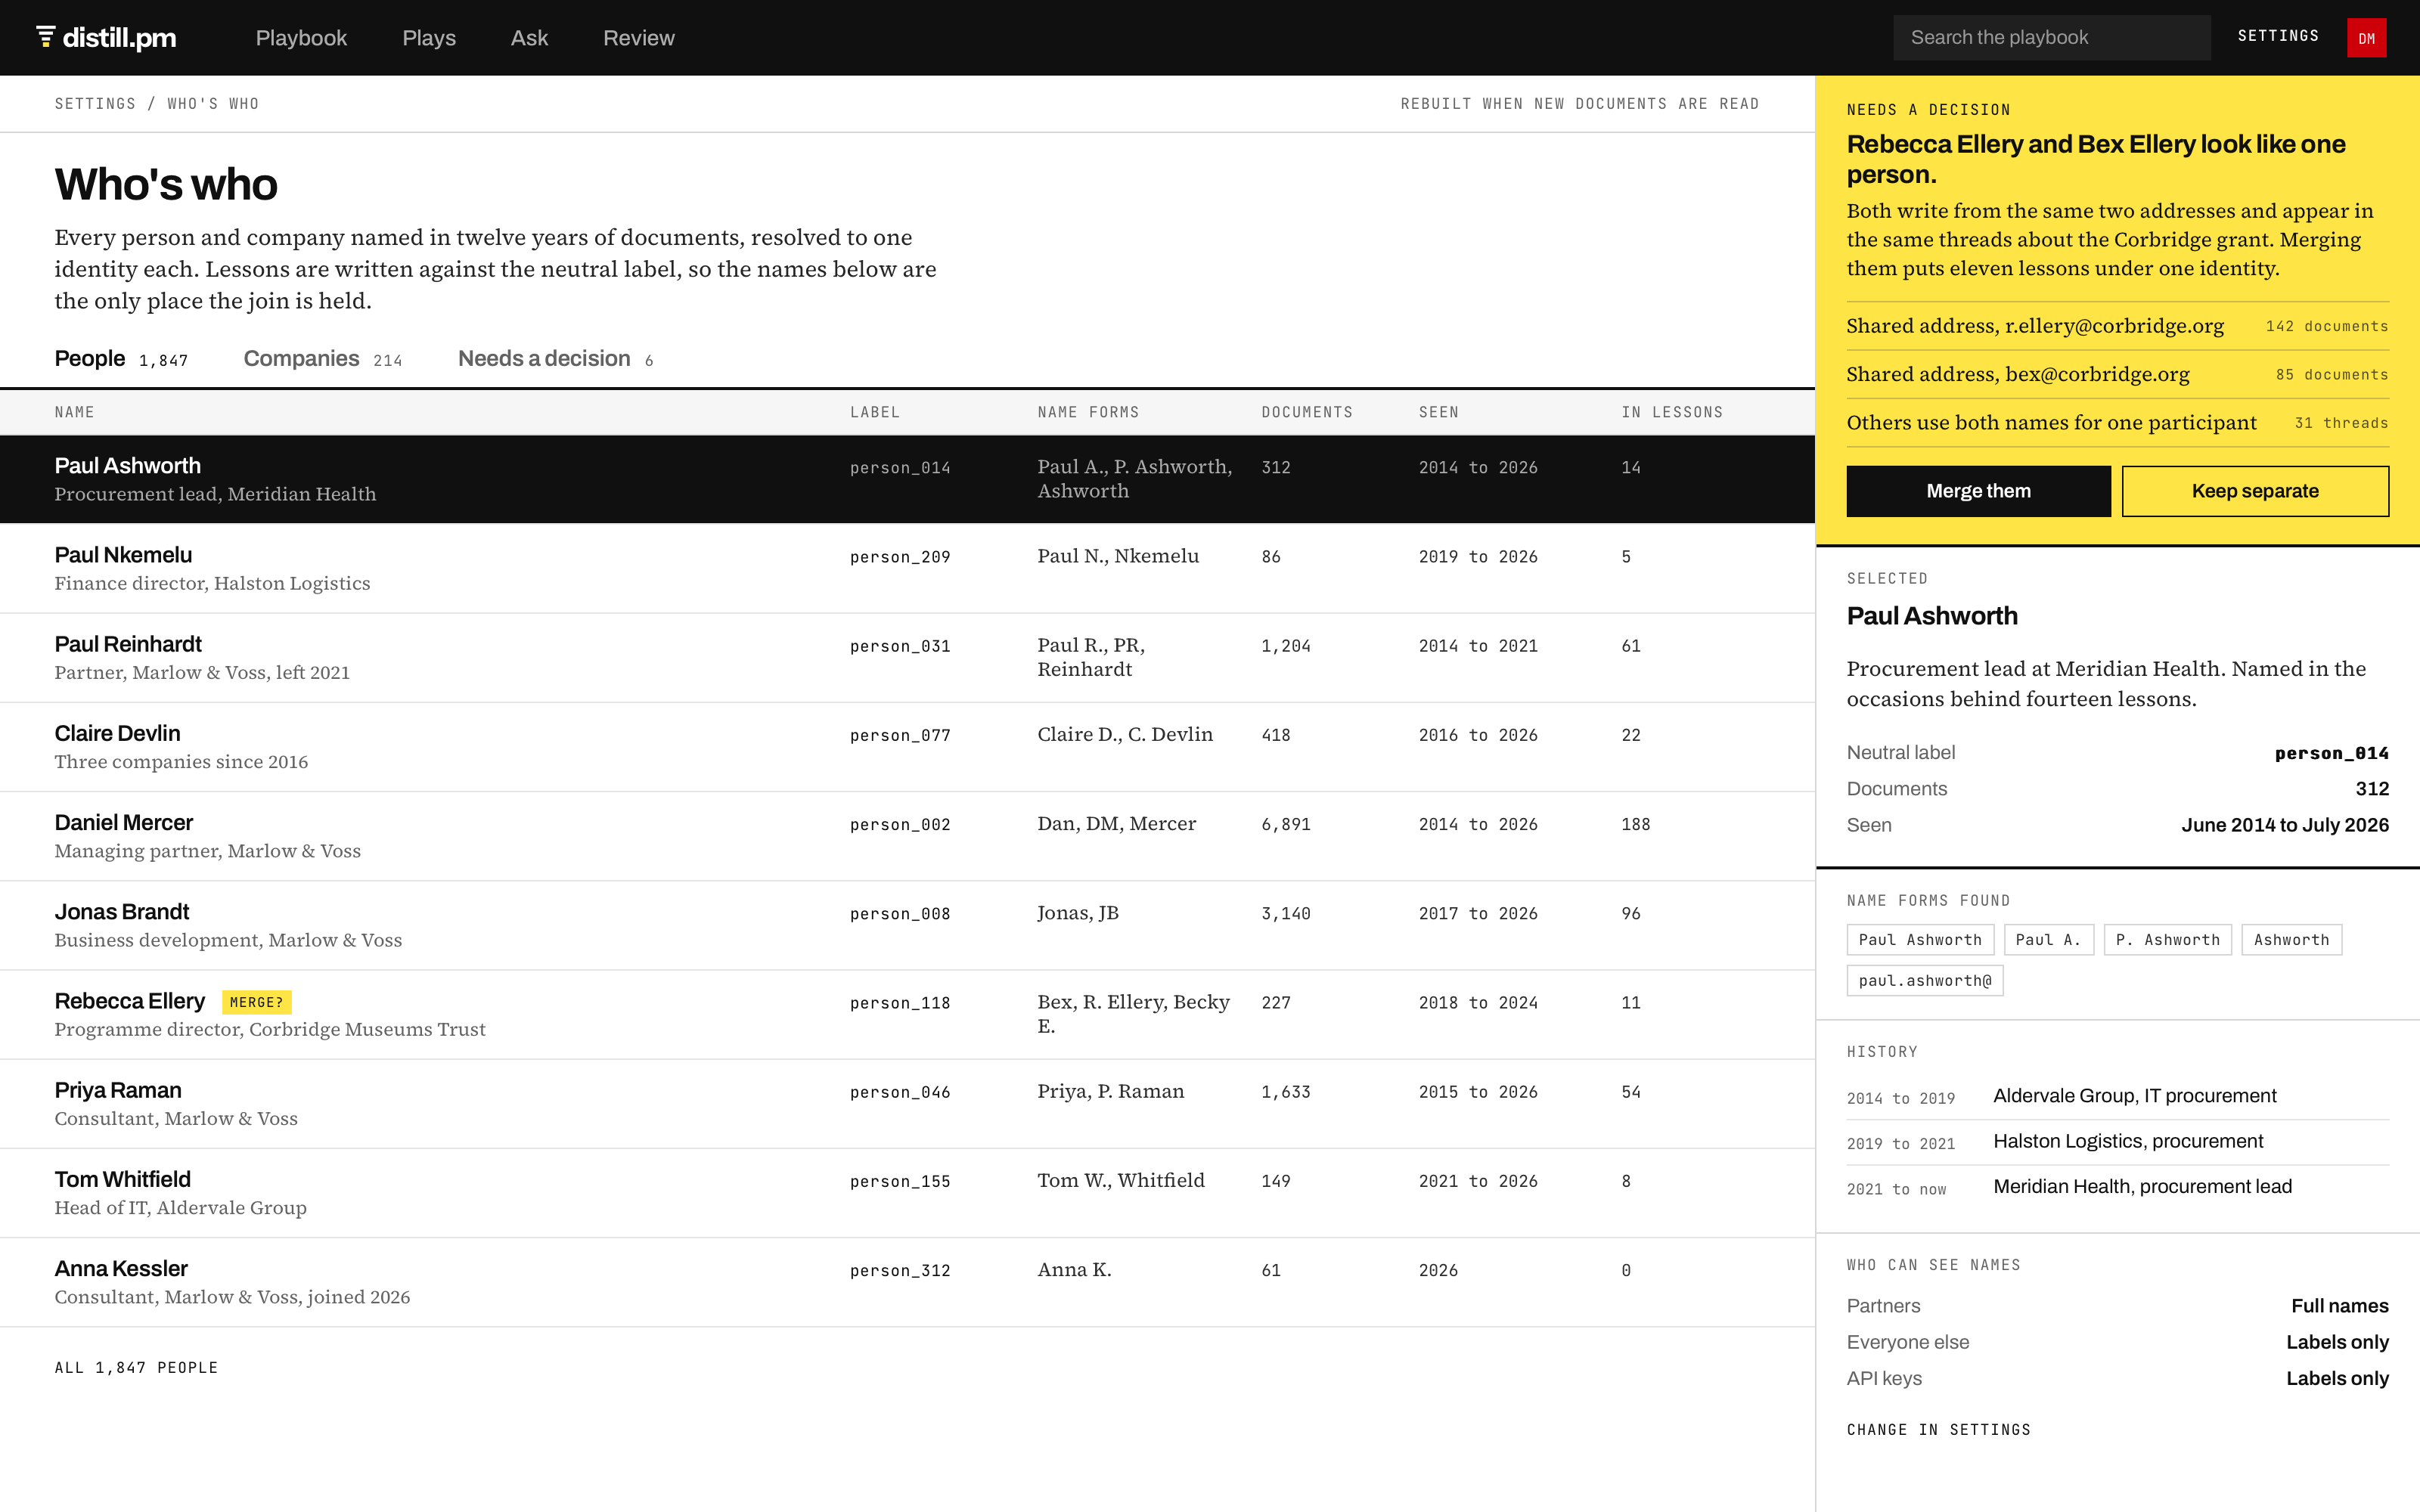Click Change in settings link
The image size is (2420, 1512).
(1938, 1429)
